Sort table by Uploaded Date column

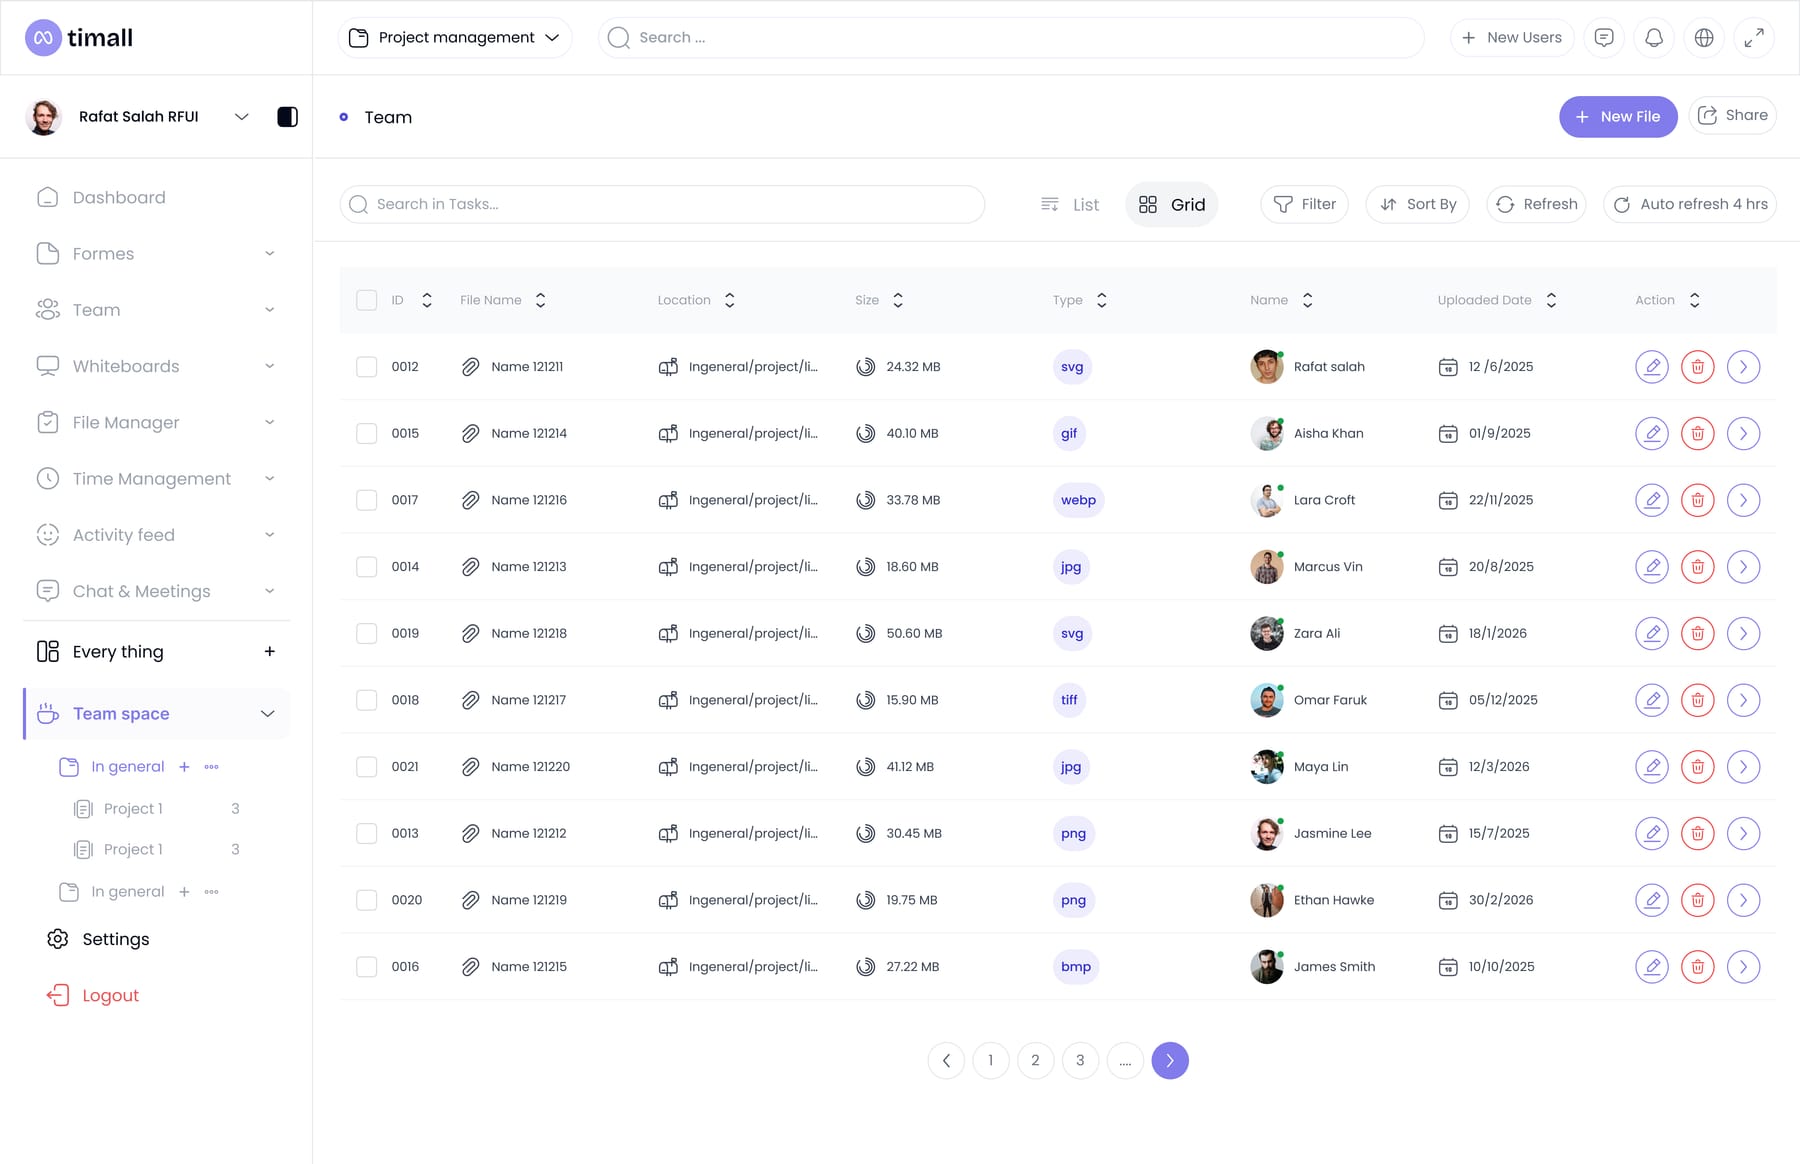coord(1551,300)
